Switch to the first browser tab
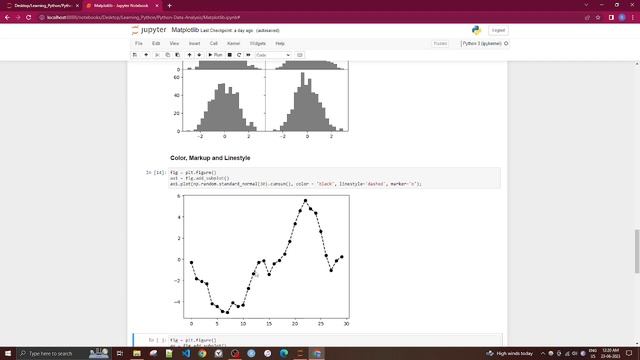 (x=42, y=6)
